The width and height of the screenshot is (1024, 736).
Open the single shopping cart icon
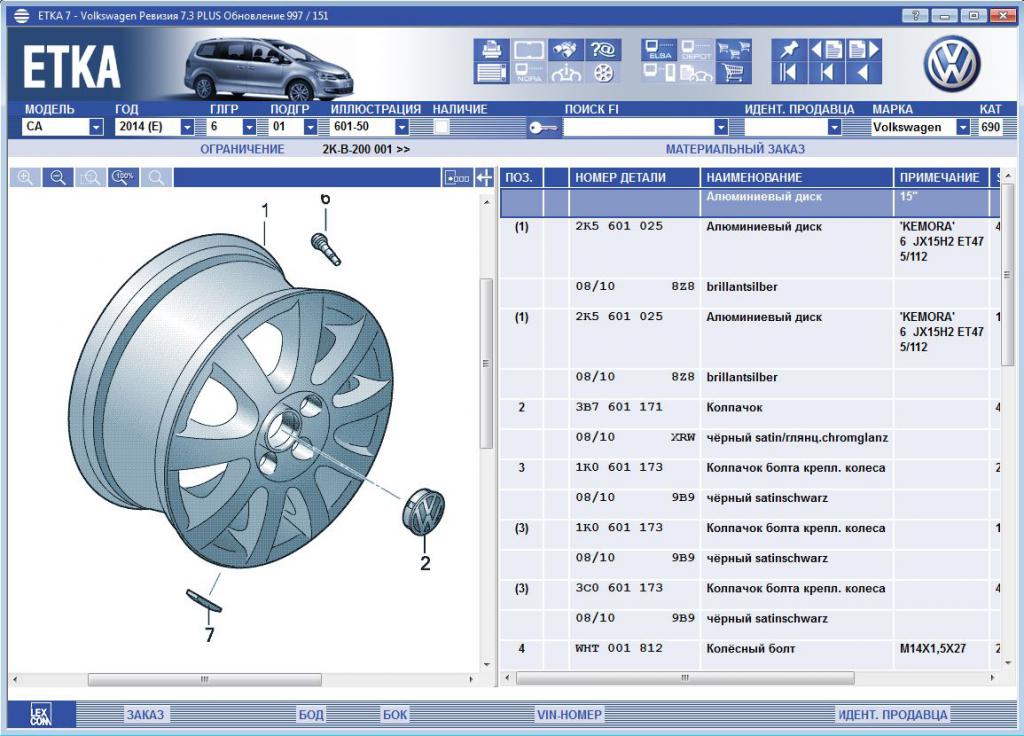pyautogui.click(x=733, y=72)
